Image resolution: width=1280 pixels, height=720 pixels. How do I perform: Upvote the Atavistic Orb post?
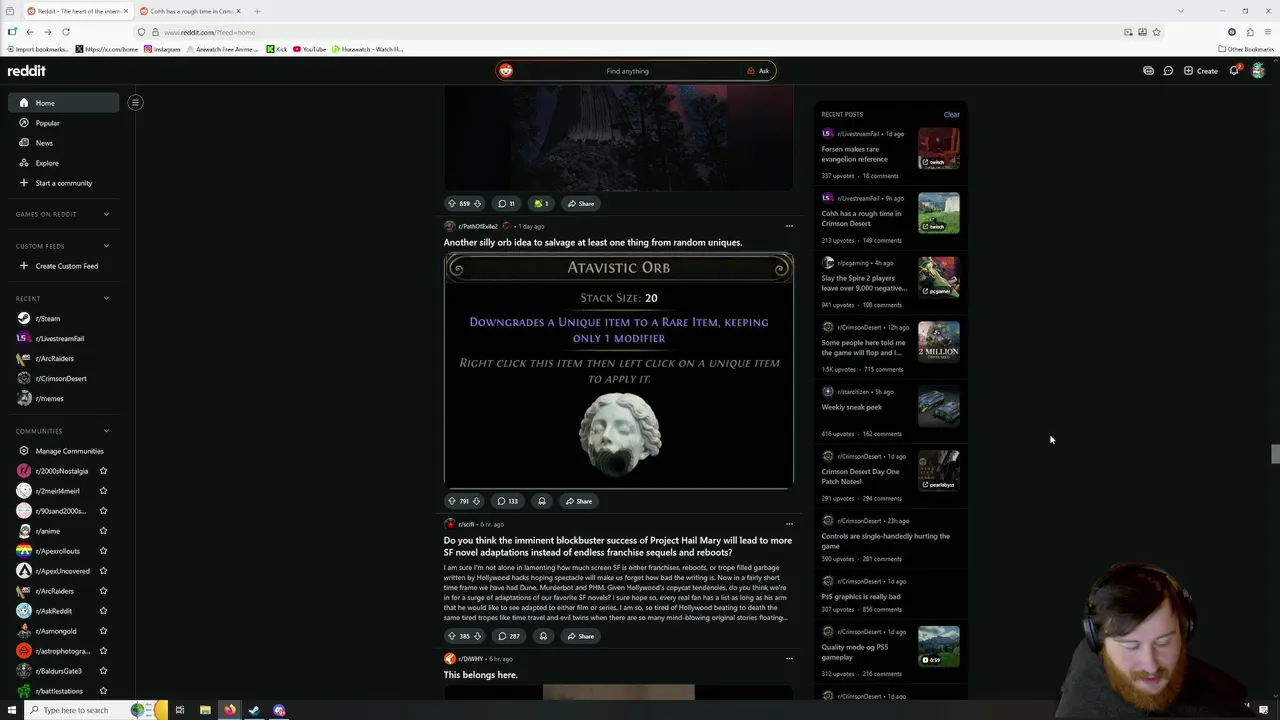452,501
